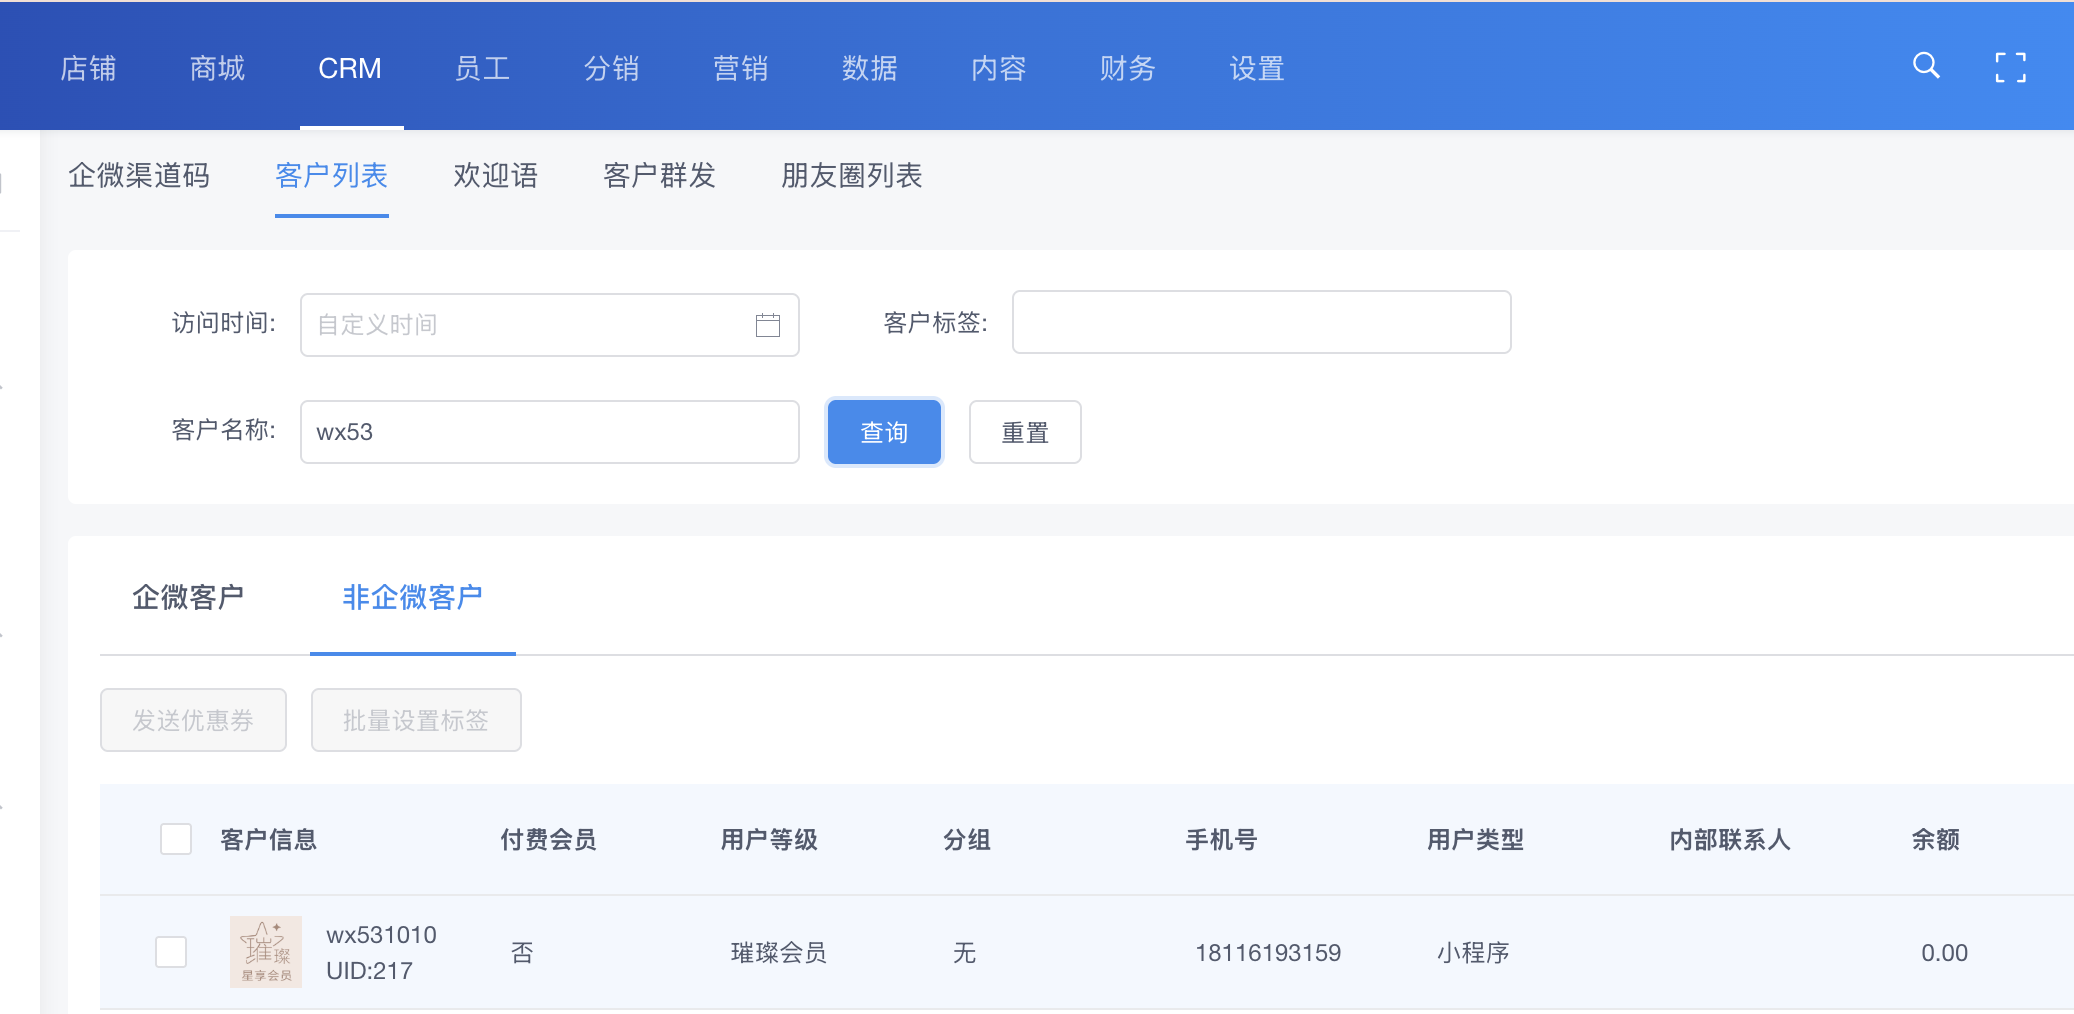Click the 发送优惠券 button
This screenshot has height=1014, width=2074.
pyautogui.click(x=193, y=720)
